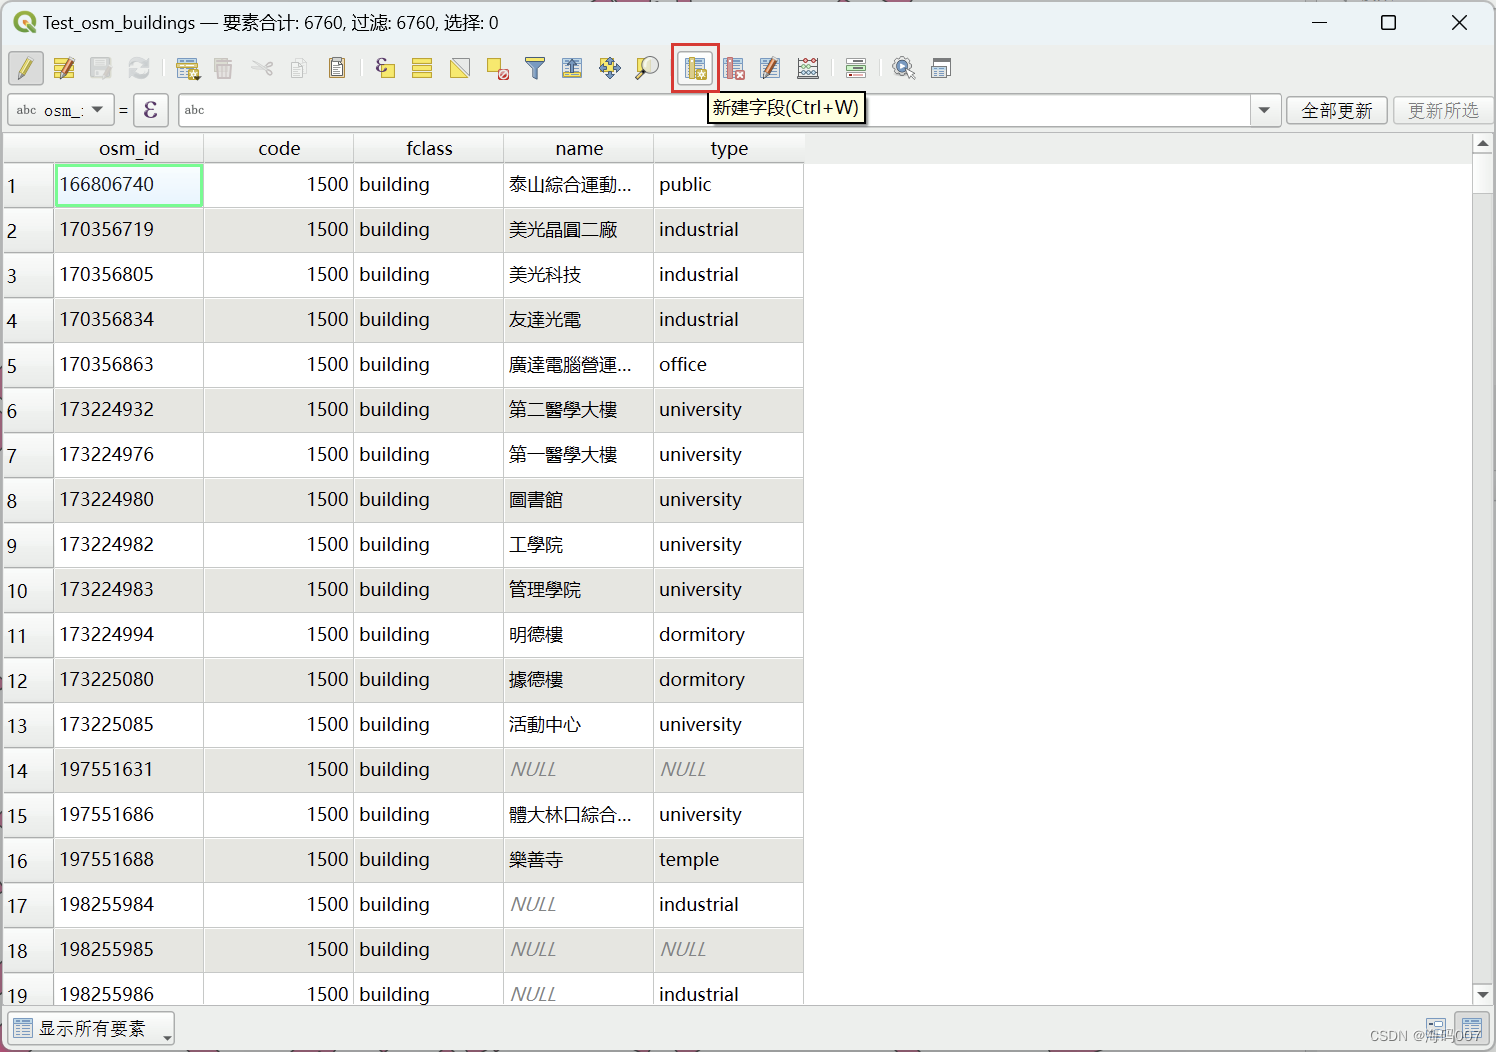Sort by type column header
The image size is (1496, 1052).
pos(729,148)
